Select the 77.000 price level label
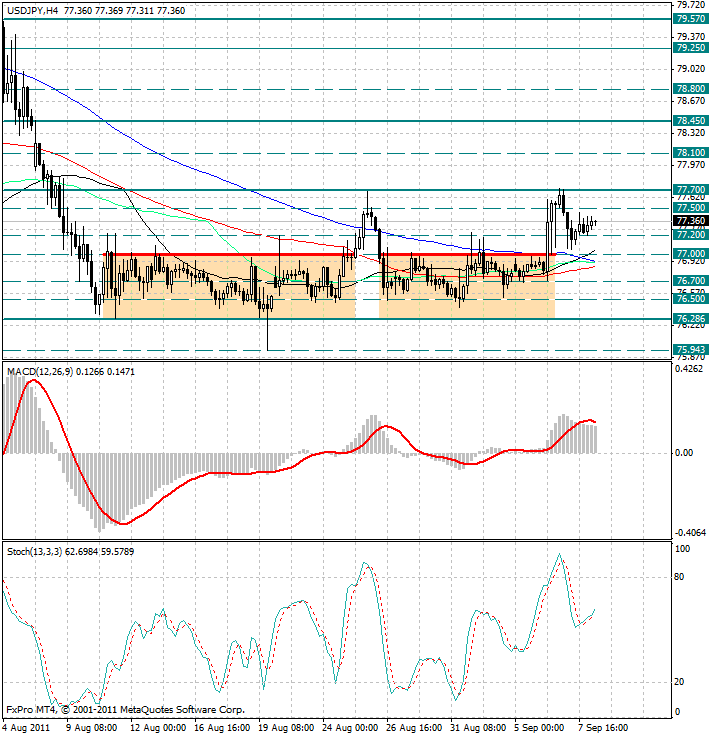Viewport: 709px width, 735px height. click(690, 255)
